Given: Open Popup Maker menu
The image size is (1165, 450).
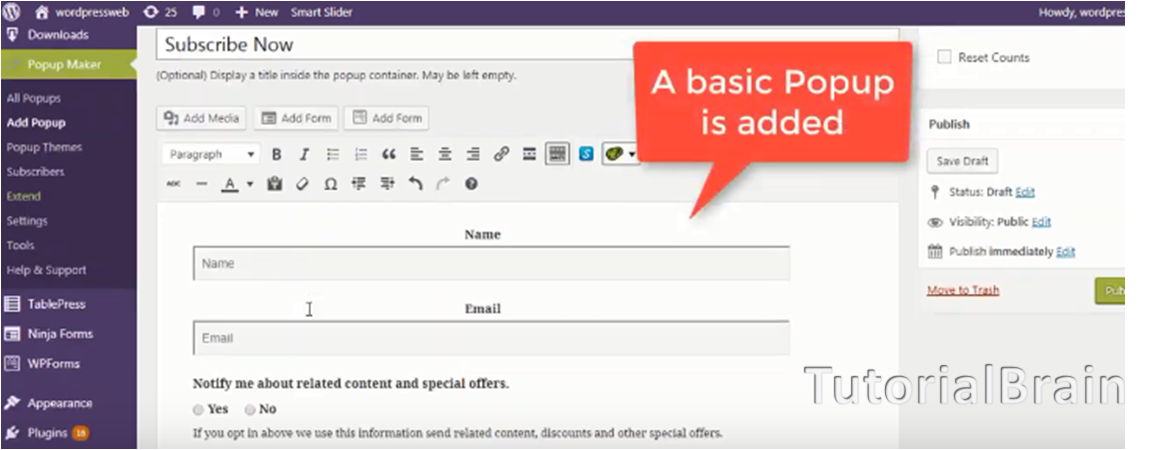Looking at the screenshot, I should click(68, 65).
